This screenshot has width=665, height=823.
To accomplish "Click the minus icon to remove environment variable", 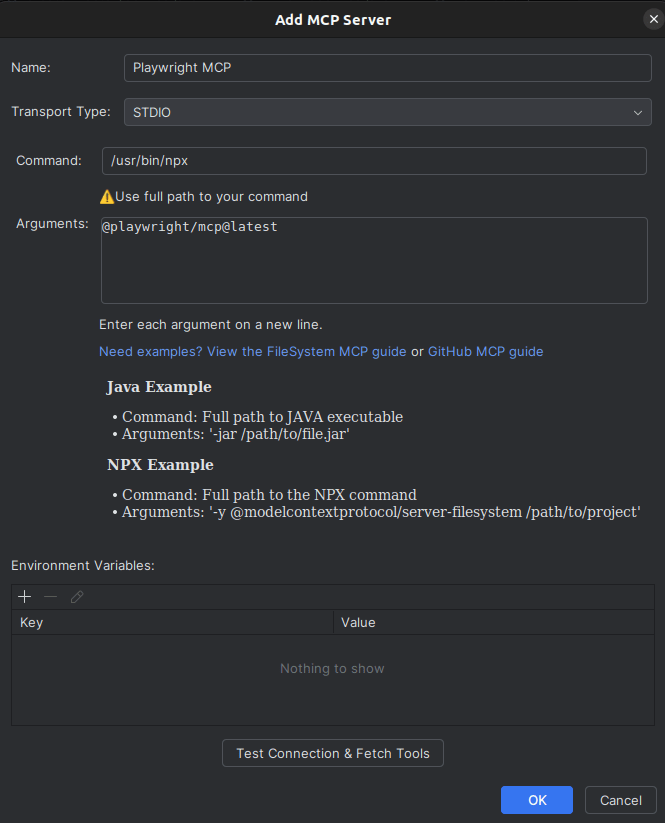I will 51,597.
